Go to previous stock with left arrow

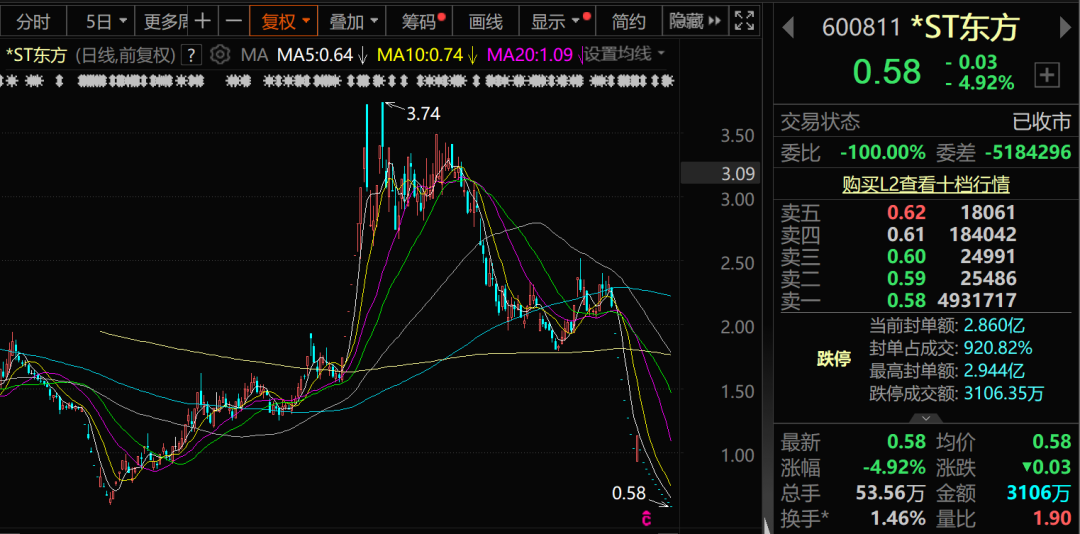click(788, 28)
